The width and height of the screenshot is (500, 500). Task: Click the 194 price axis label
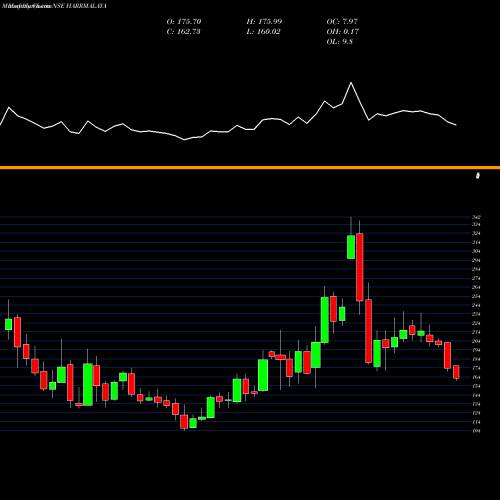tap(476, 350)
